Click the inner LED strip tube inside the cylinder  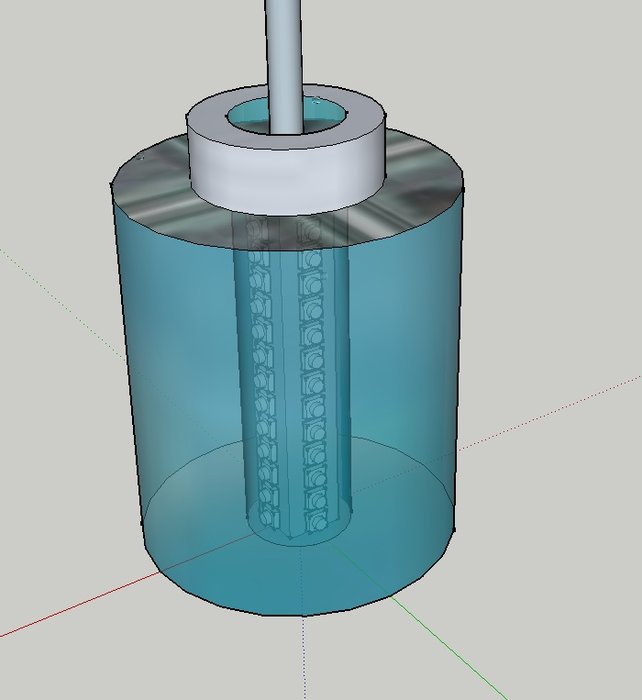(x=291, y=379)
